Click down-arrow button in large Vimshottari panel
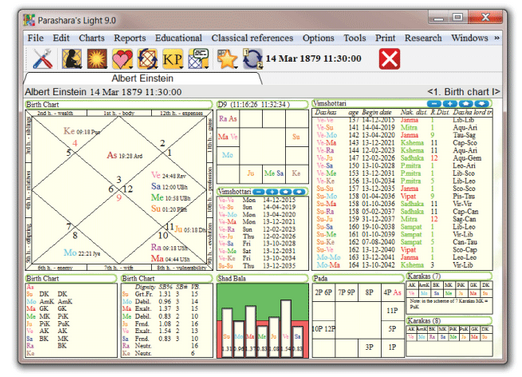Viewport: 522px width, 377px height. click(x=482, y=104)
